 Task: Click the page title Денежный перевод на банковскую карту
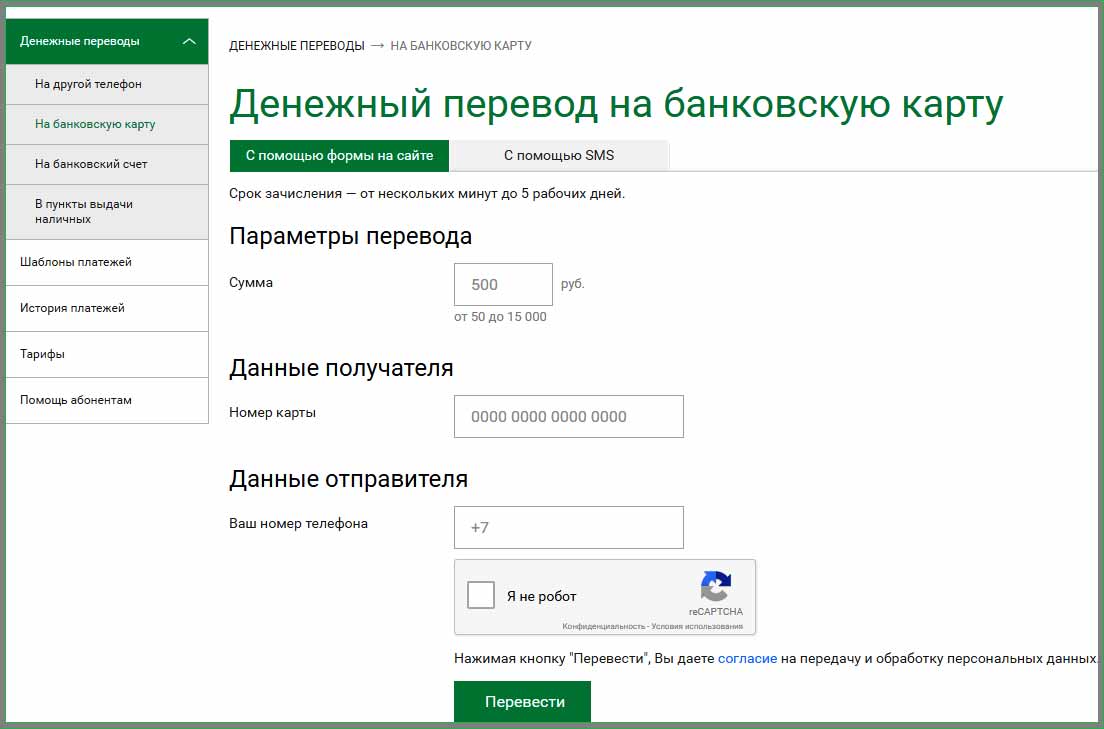[616, 104]
